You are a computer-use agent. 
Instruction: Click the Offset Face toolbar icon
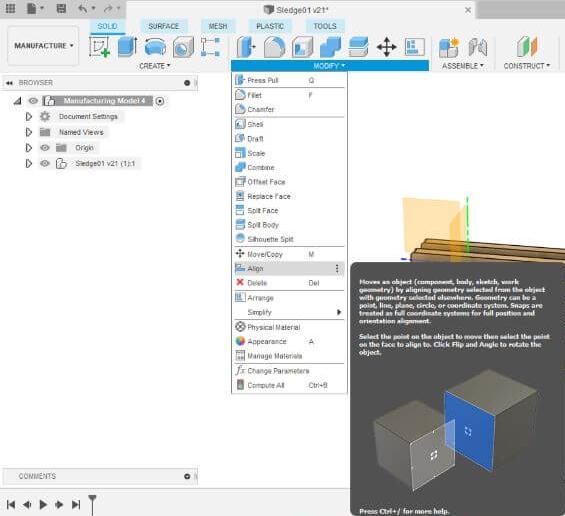tap(358, 47)
